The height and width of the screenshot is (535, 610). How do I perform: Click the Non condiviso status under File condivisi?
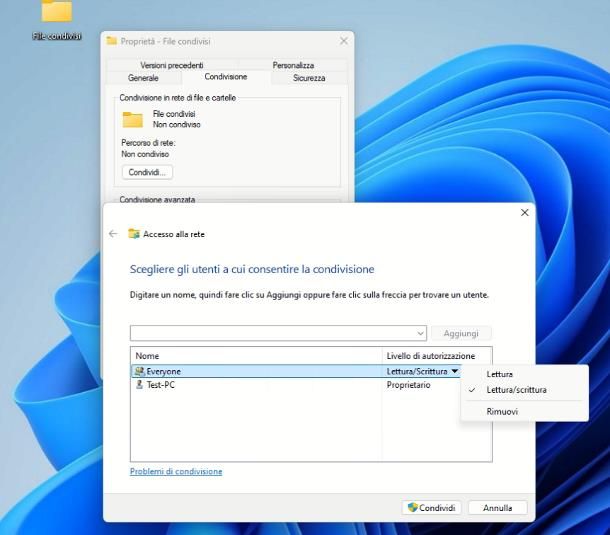click(177, 125)
